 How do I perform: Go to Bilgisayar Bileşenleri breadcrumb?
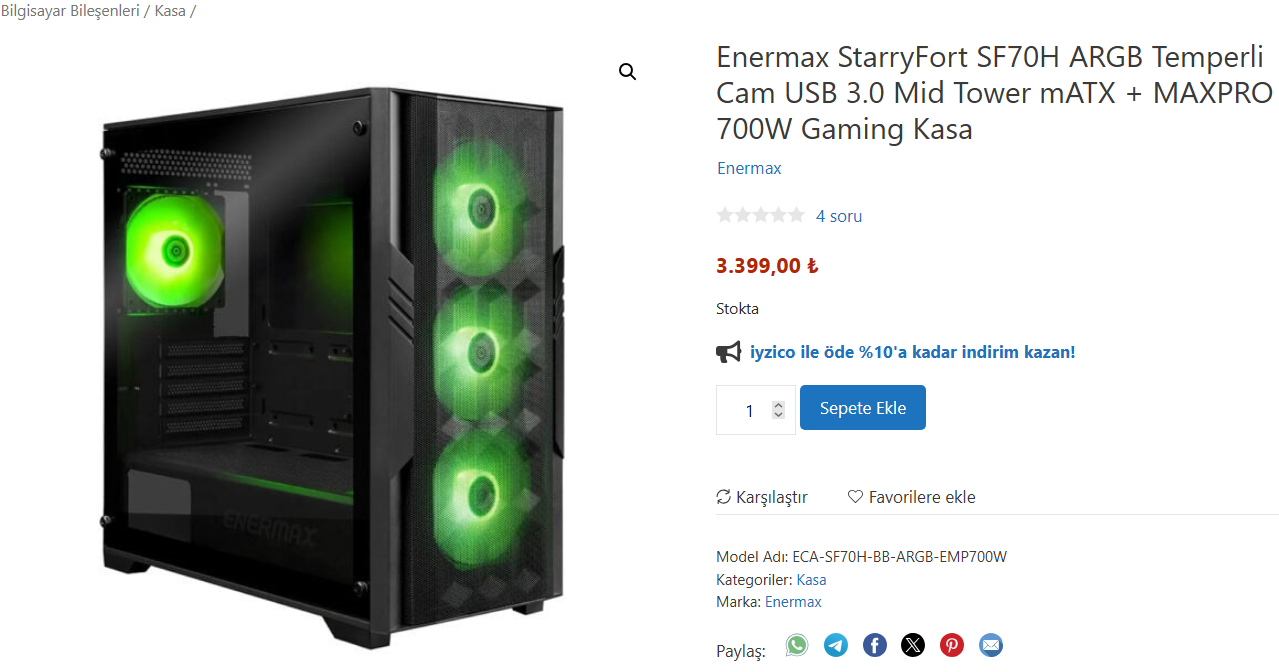(x=70, y=12)
